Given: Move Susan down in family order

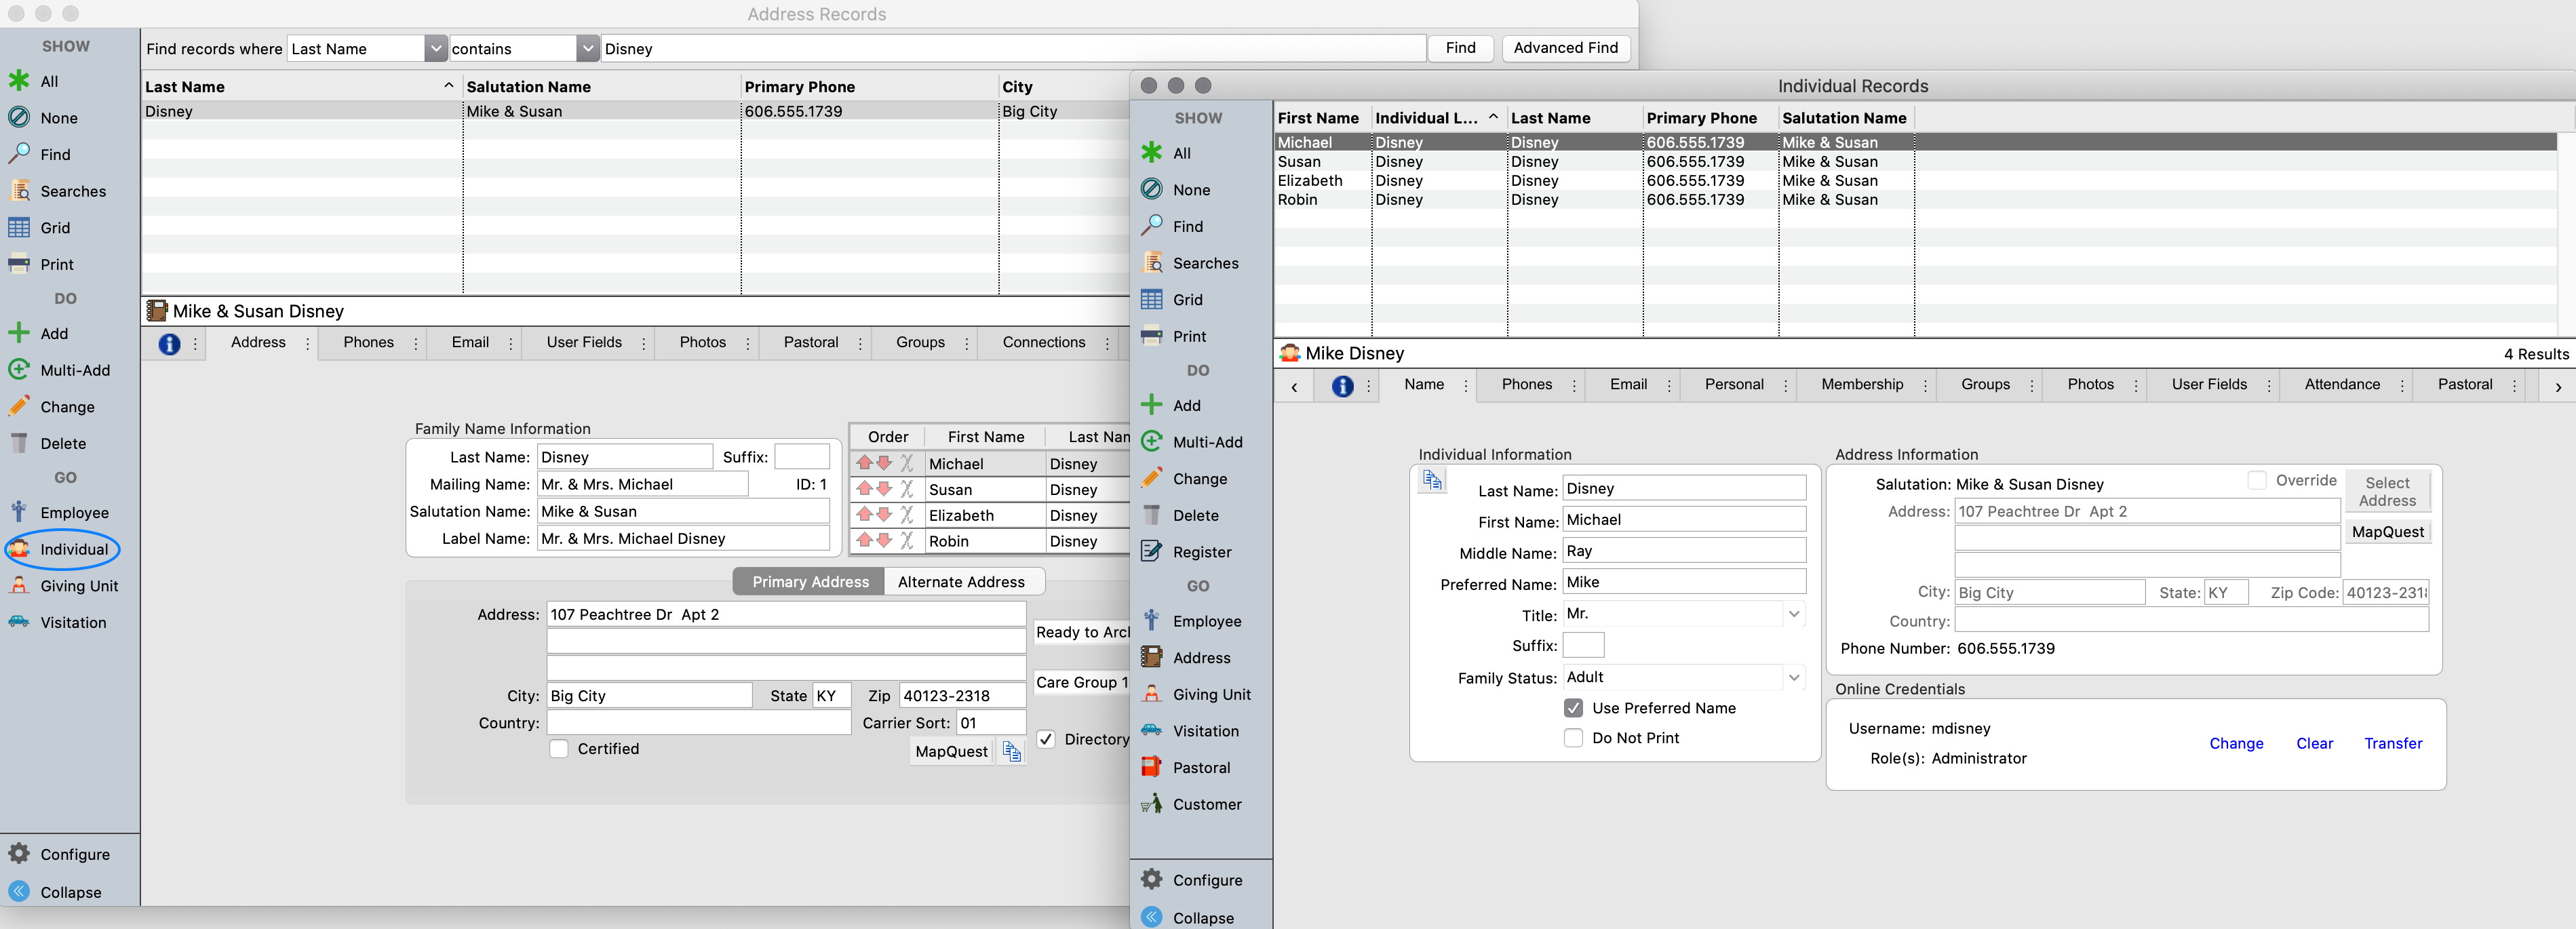Looking at the screenshot, I should tap(884, 490).
